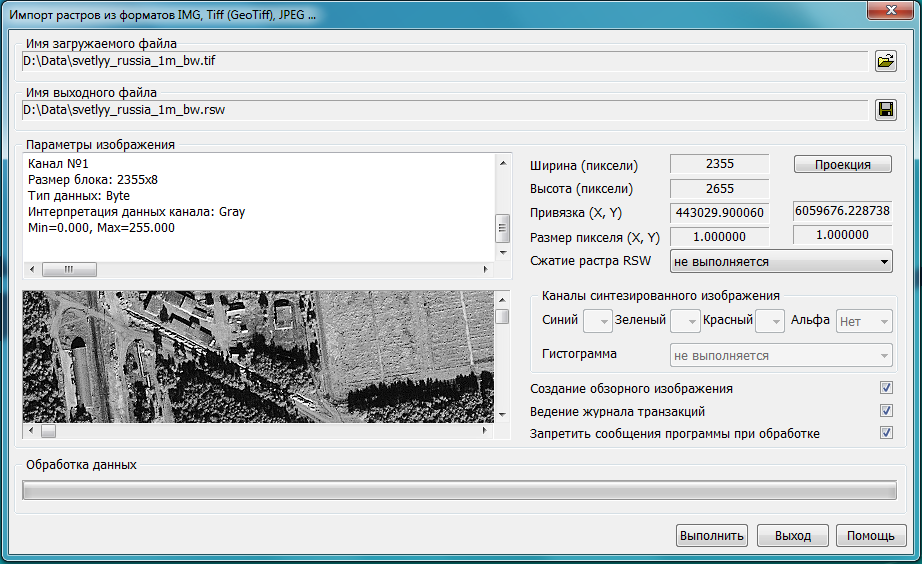Click the Выполнить button
This screenshot has width=922, height=564.
point(712,535)
